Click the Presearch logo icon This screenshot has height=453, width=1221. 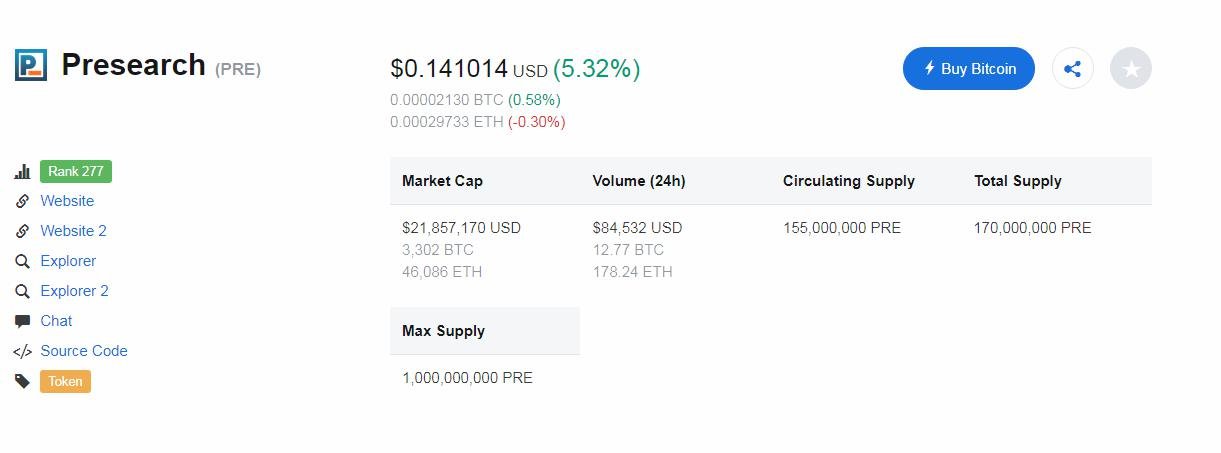click(x=31, y=65)
